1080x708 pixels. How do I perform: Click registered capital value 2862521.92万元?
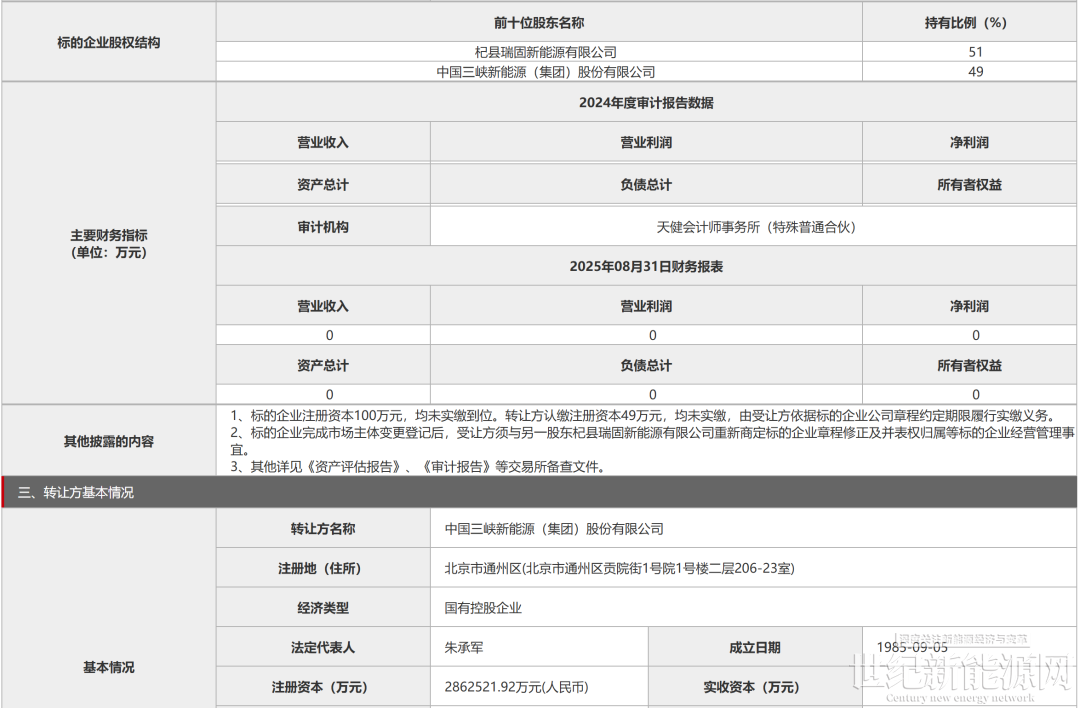tap(516, 687)
